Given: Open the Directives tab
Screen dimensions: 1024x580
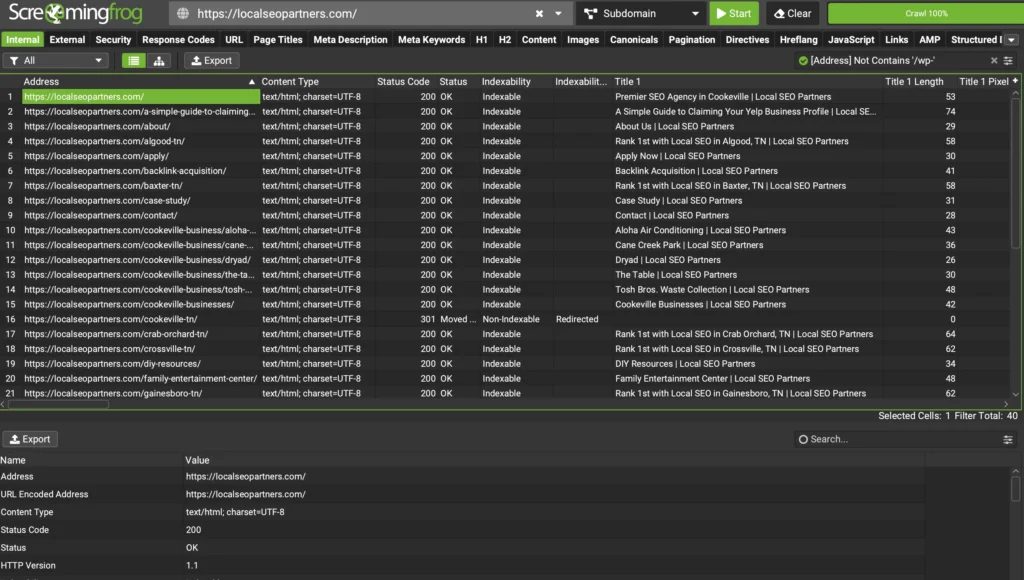Looking at the screenshot, I should coord(747,39).
